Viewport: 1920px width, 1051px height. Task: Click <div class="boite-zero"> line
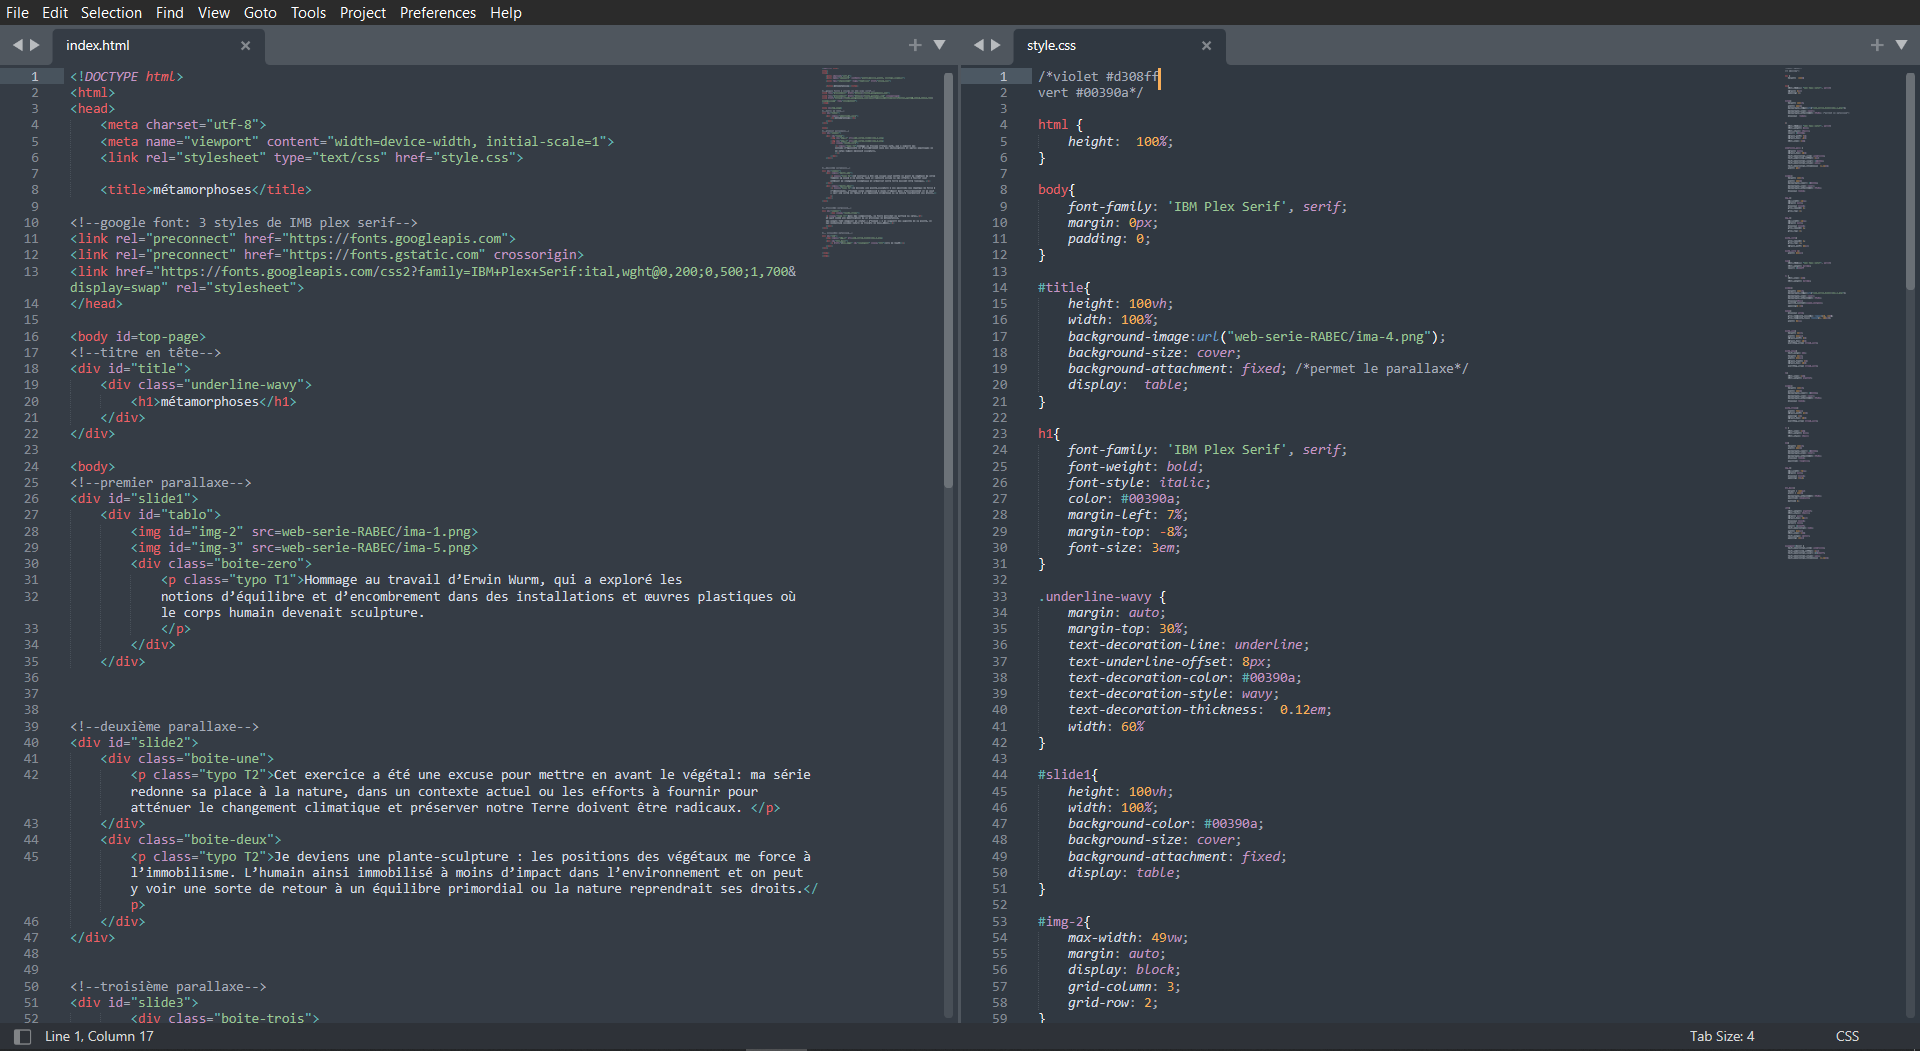221,563
